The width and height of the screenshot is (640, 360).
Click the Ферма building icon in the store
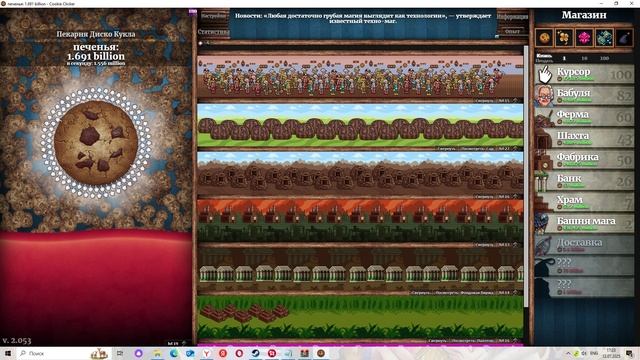544,117
